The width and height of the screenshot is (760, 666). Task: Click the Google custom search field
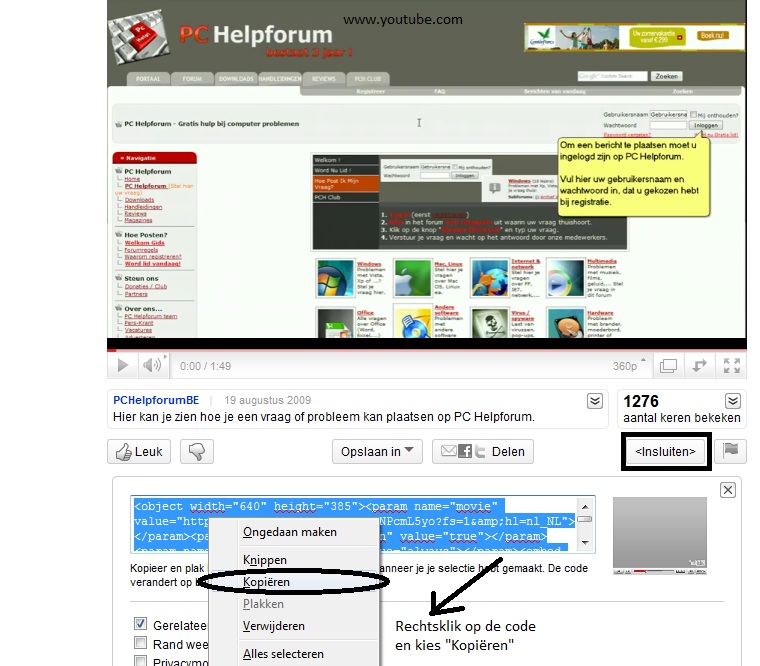(612, 76)
